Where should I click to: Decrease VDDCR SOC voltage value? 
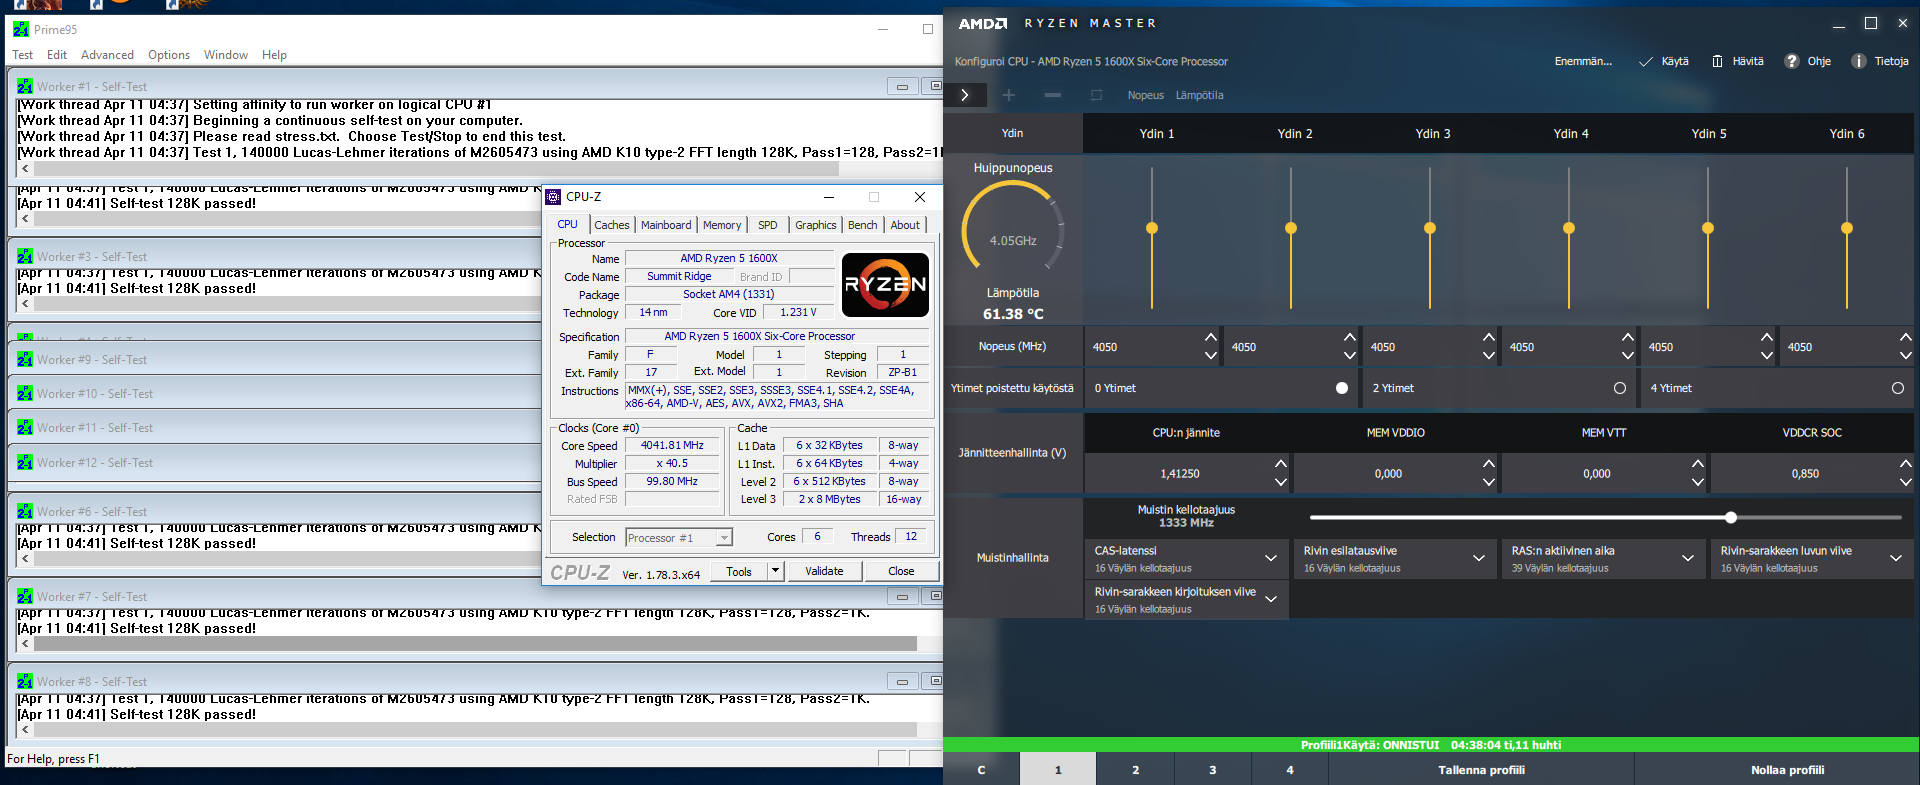[1906, 483]
